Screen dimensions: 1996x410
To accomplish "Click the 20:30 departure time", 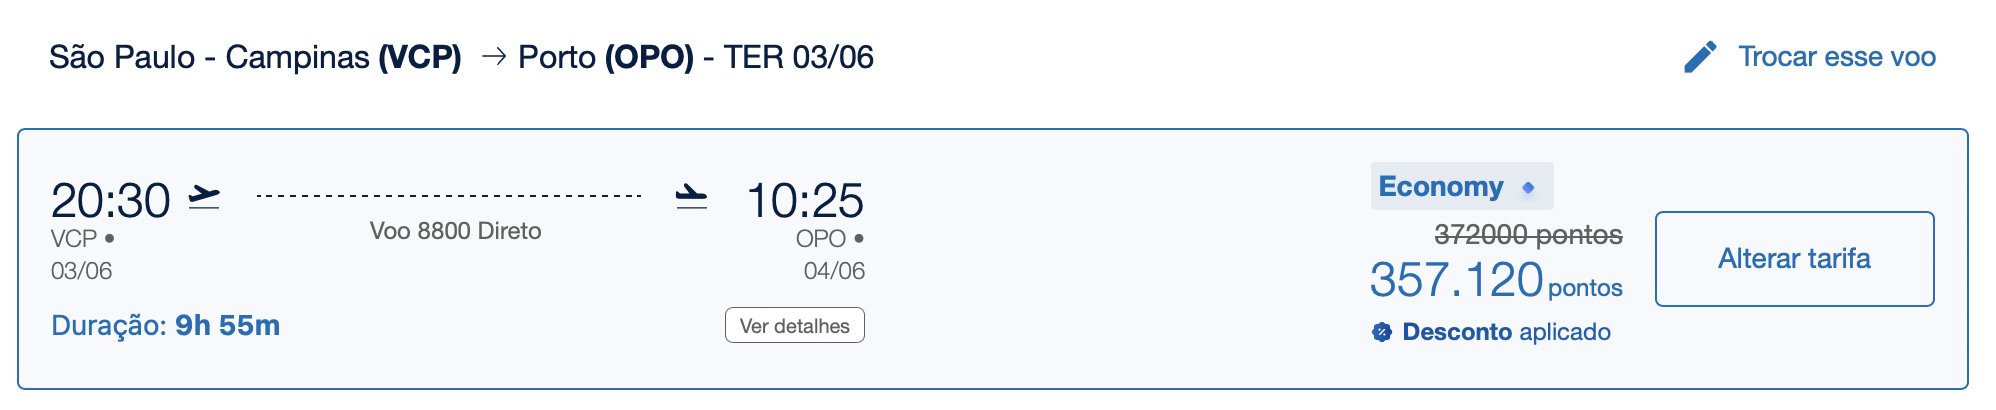I will point(111,201).
